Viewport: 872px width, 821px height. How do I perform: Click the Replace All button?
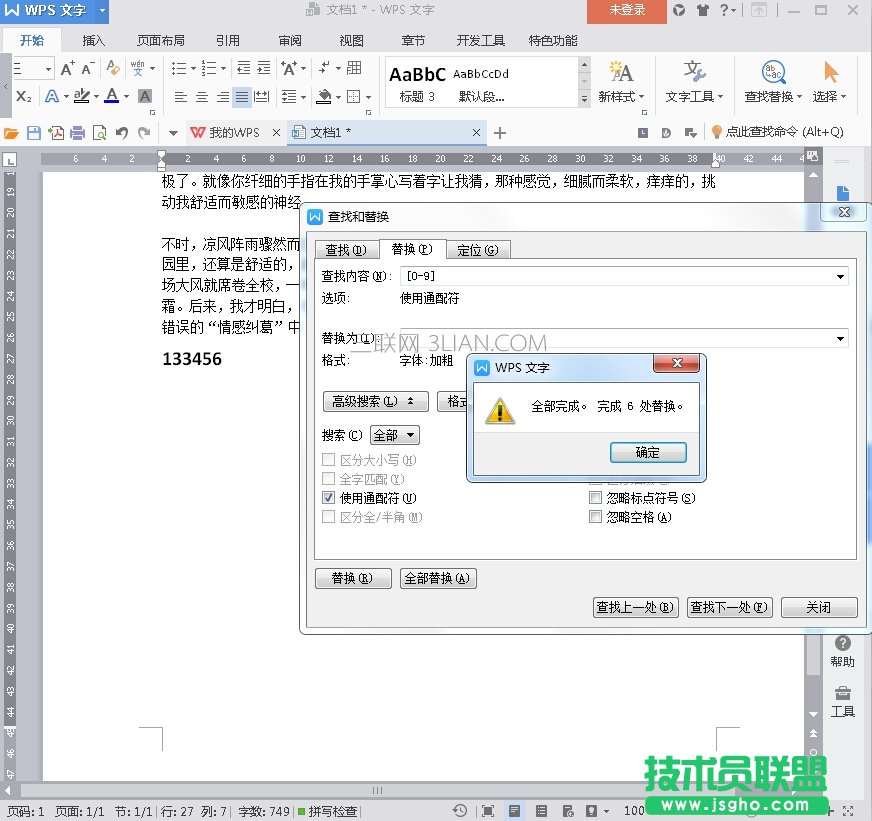point(438,578)
